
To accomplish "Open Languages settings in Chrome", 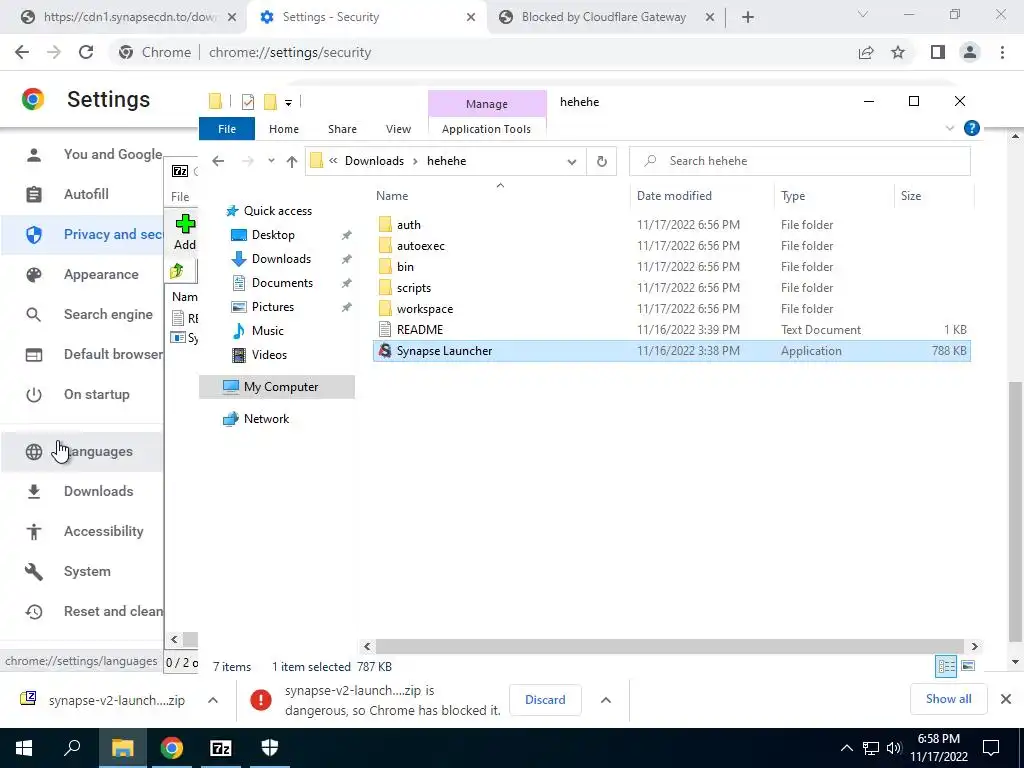I will click(82, 451).
